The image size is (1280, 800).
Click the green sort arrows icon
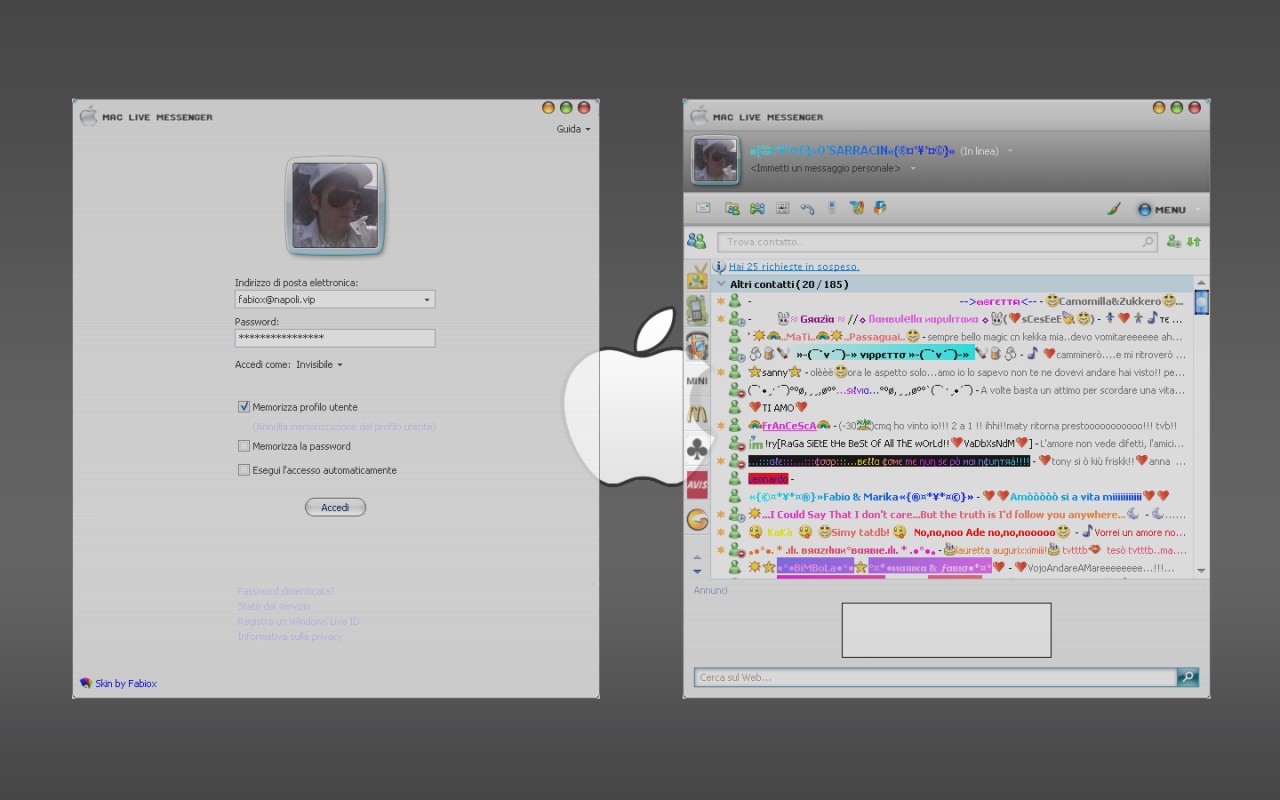1193,242
